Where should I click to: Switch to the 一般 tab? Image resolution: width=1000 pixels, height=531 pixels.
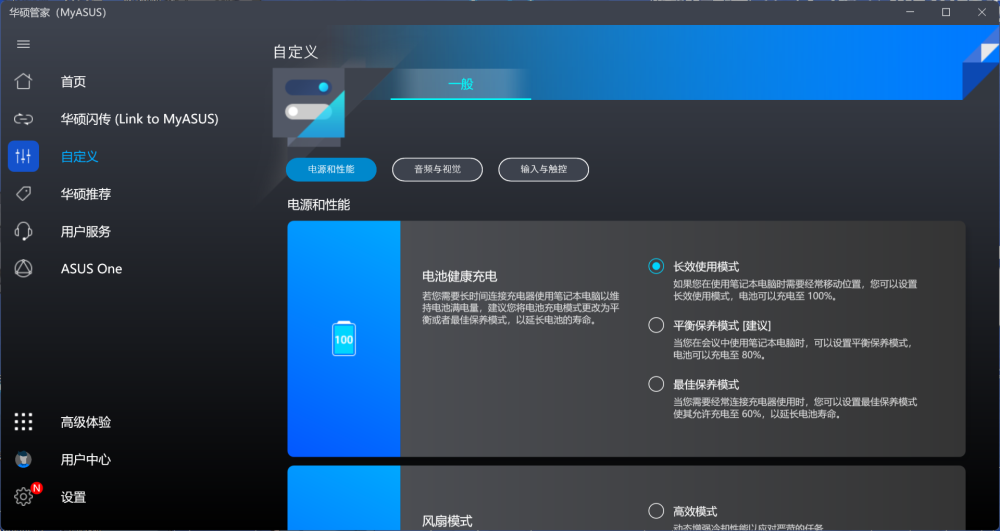[x=460, y=84]
